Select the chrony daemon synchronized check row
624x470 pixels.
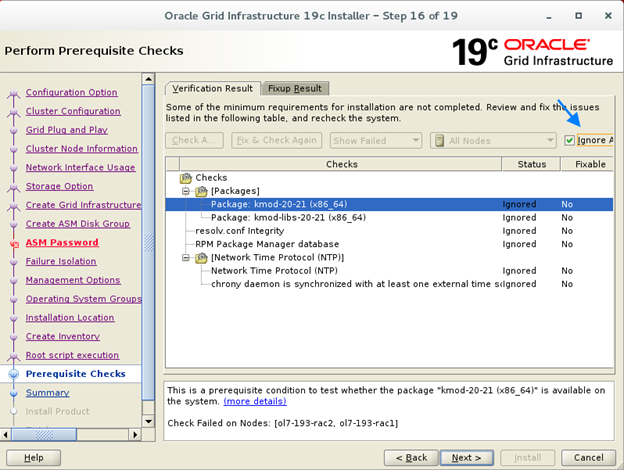pyautogui.click(x=389, y=284)
